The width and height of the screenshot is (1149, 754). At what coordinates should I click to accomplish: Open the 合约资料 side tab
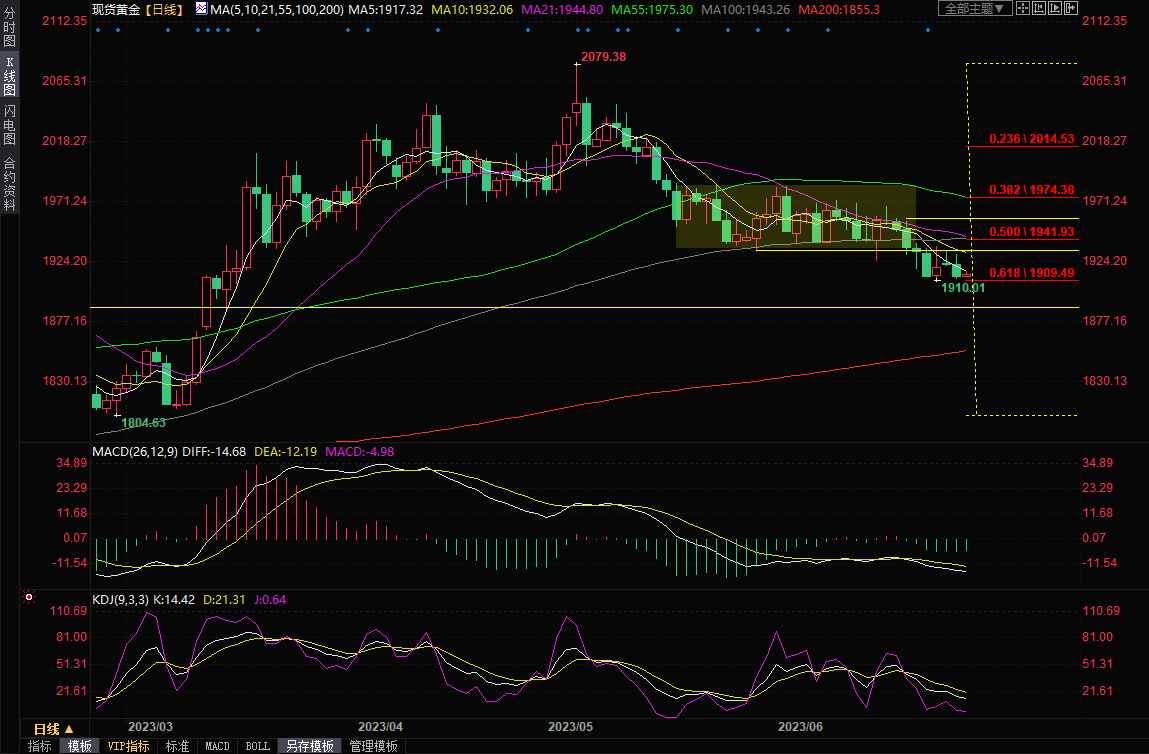pyautogui.click(x=9, y=183)
